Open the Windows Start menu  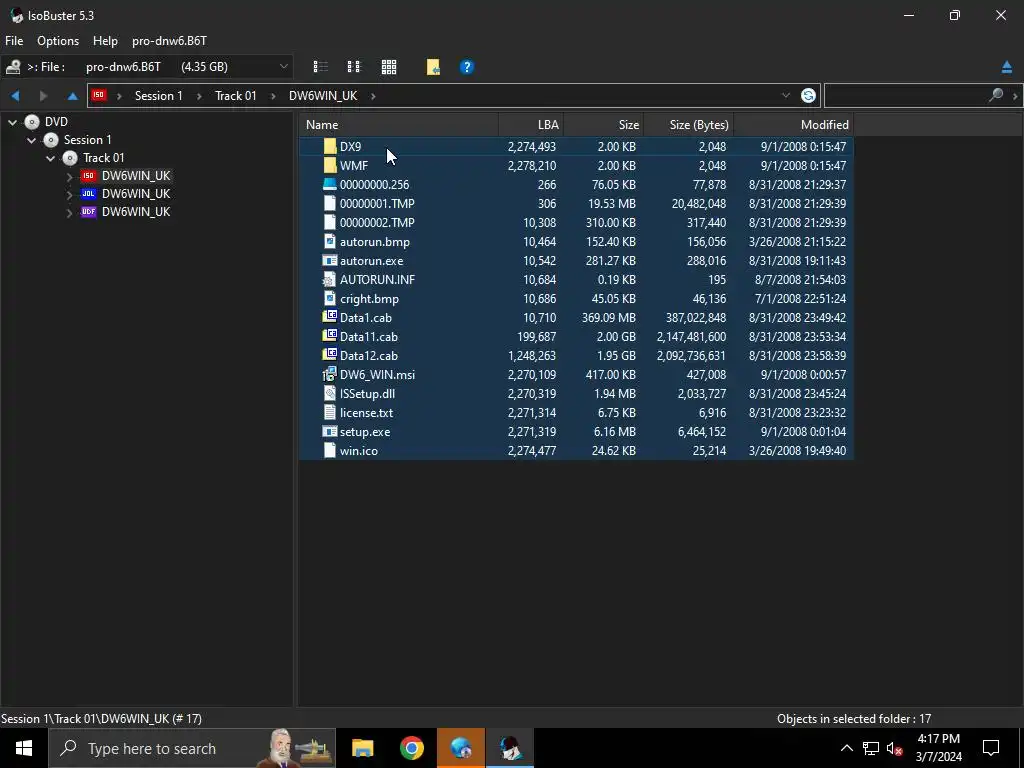click(24, 748)
